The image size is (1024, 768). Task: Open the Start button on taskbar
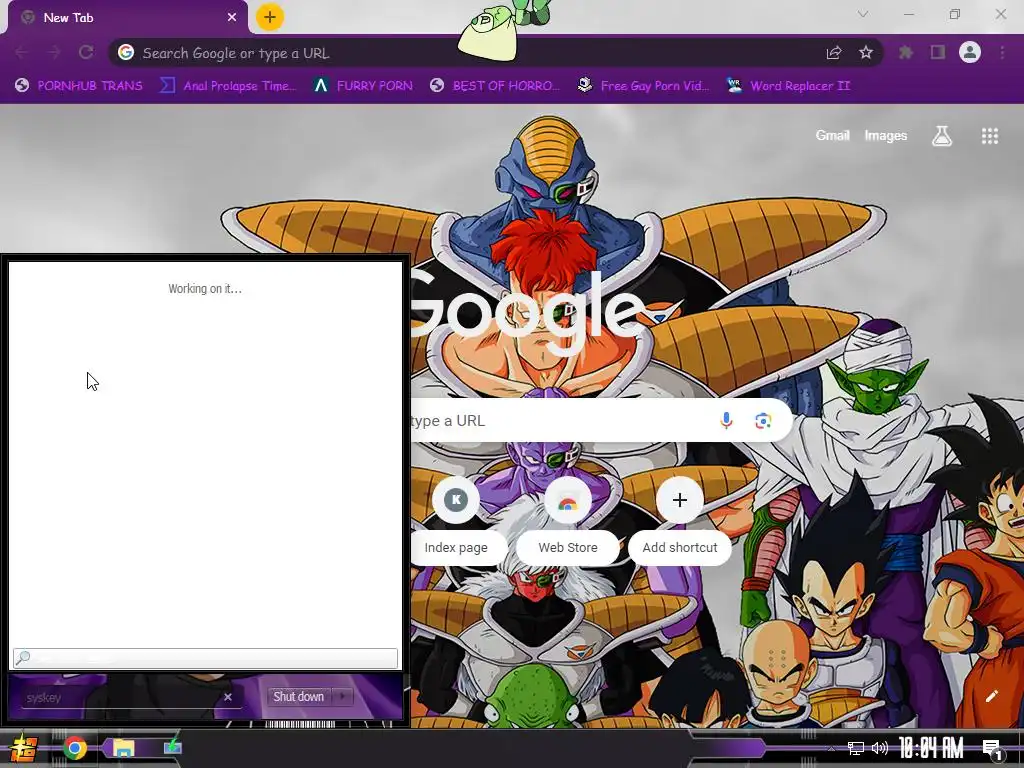(23, 748)
